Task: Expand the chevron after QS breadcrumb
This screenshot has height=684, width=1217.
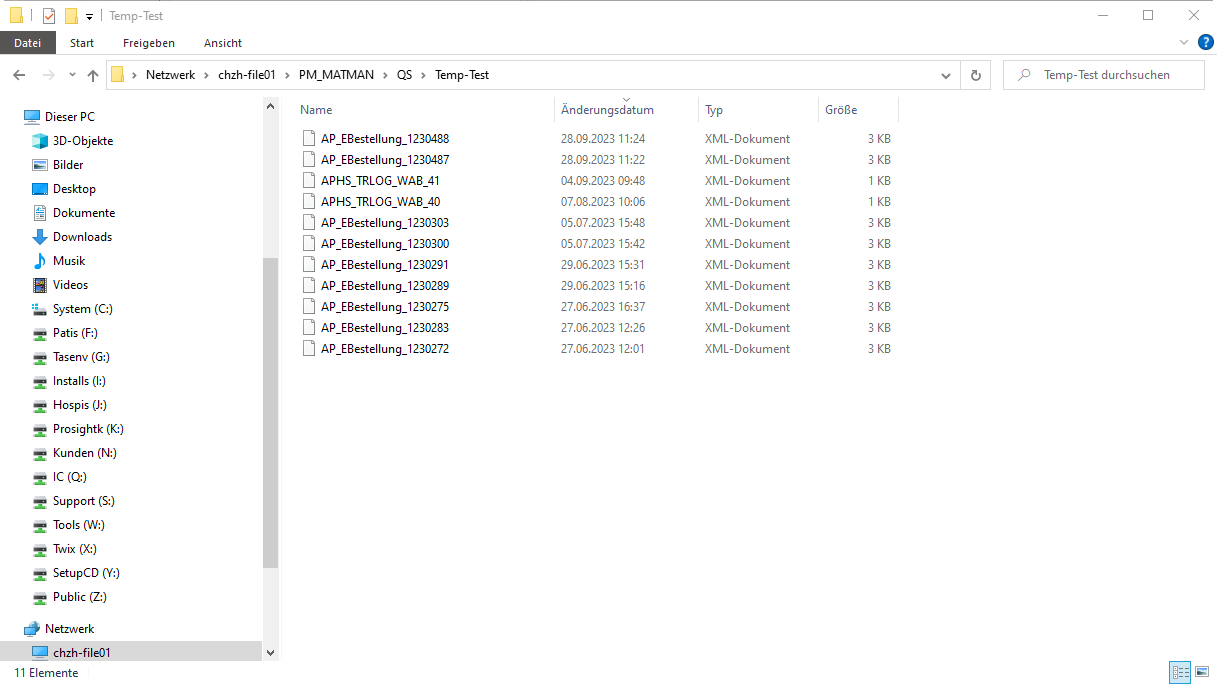Action: coord(424,75)
